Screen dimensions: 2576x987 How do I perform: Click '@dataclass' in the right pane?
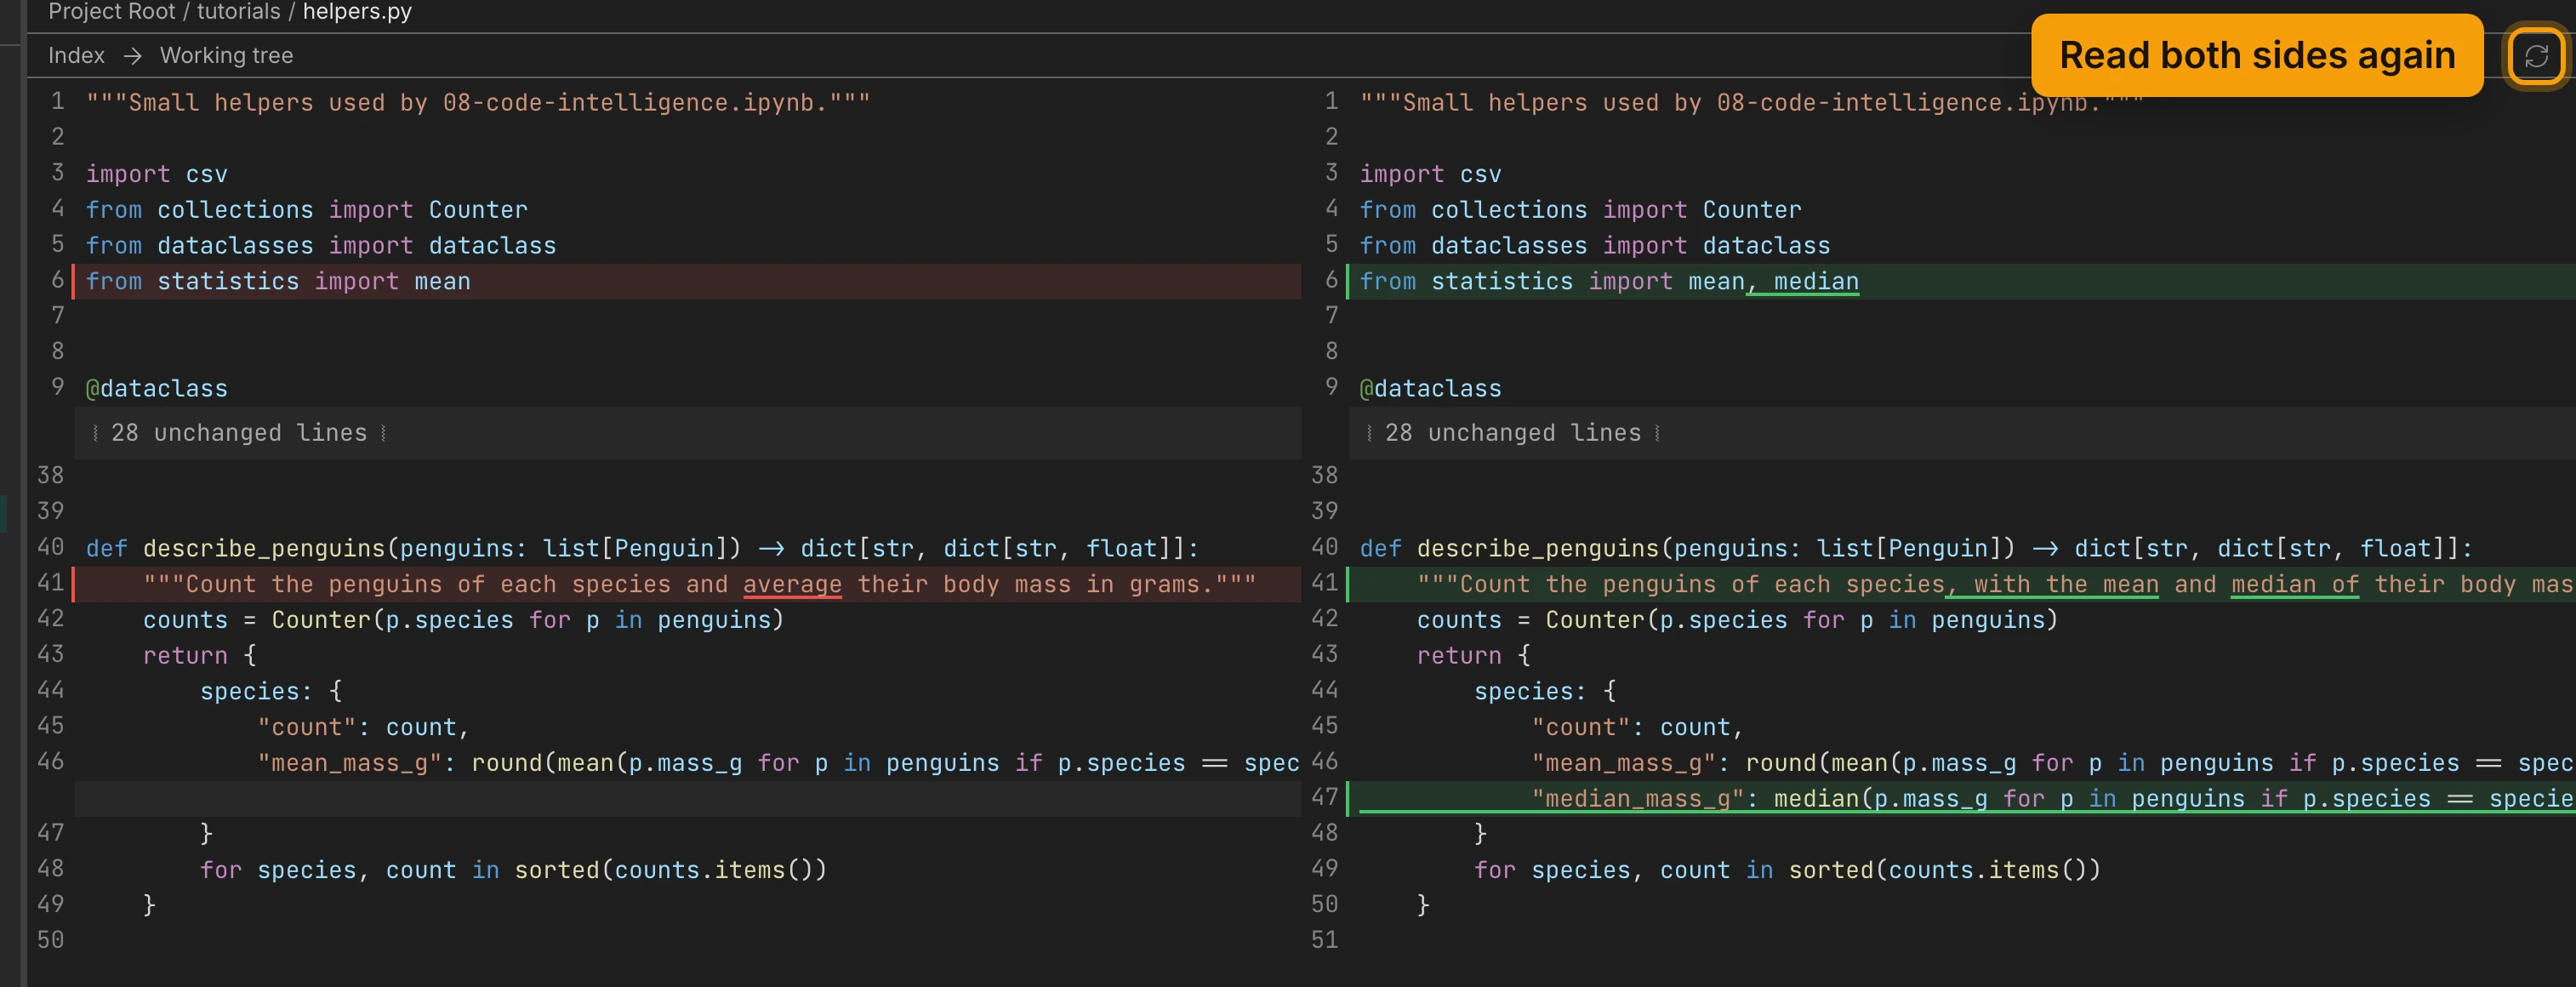(x=1430, y=389)
